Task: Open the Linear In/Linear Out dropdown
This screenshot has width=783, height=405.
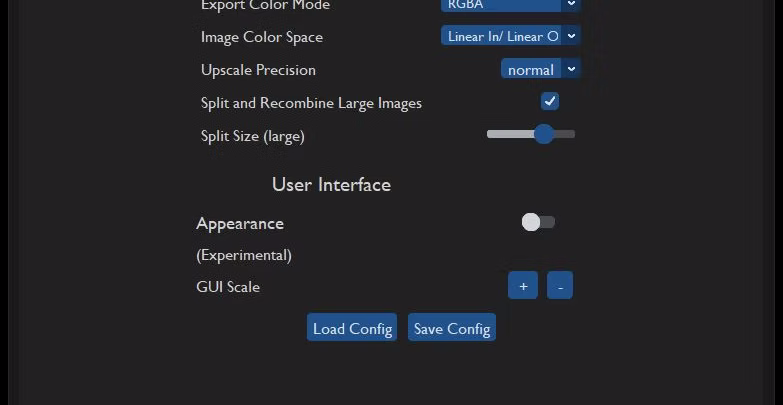Action: pyautogui.click(x=503, y=36)
